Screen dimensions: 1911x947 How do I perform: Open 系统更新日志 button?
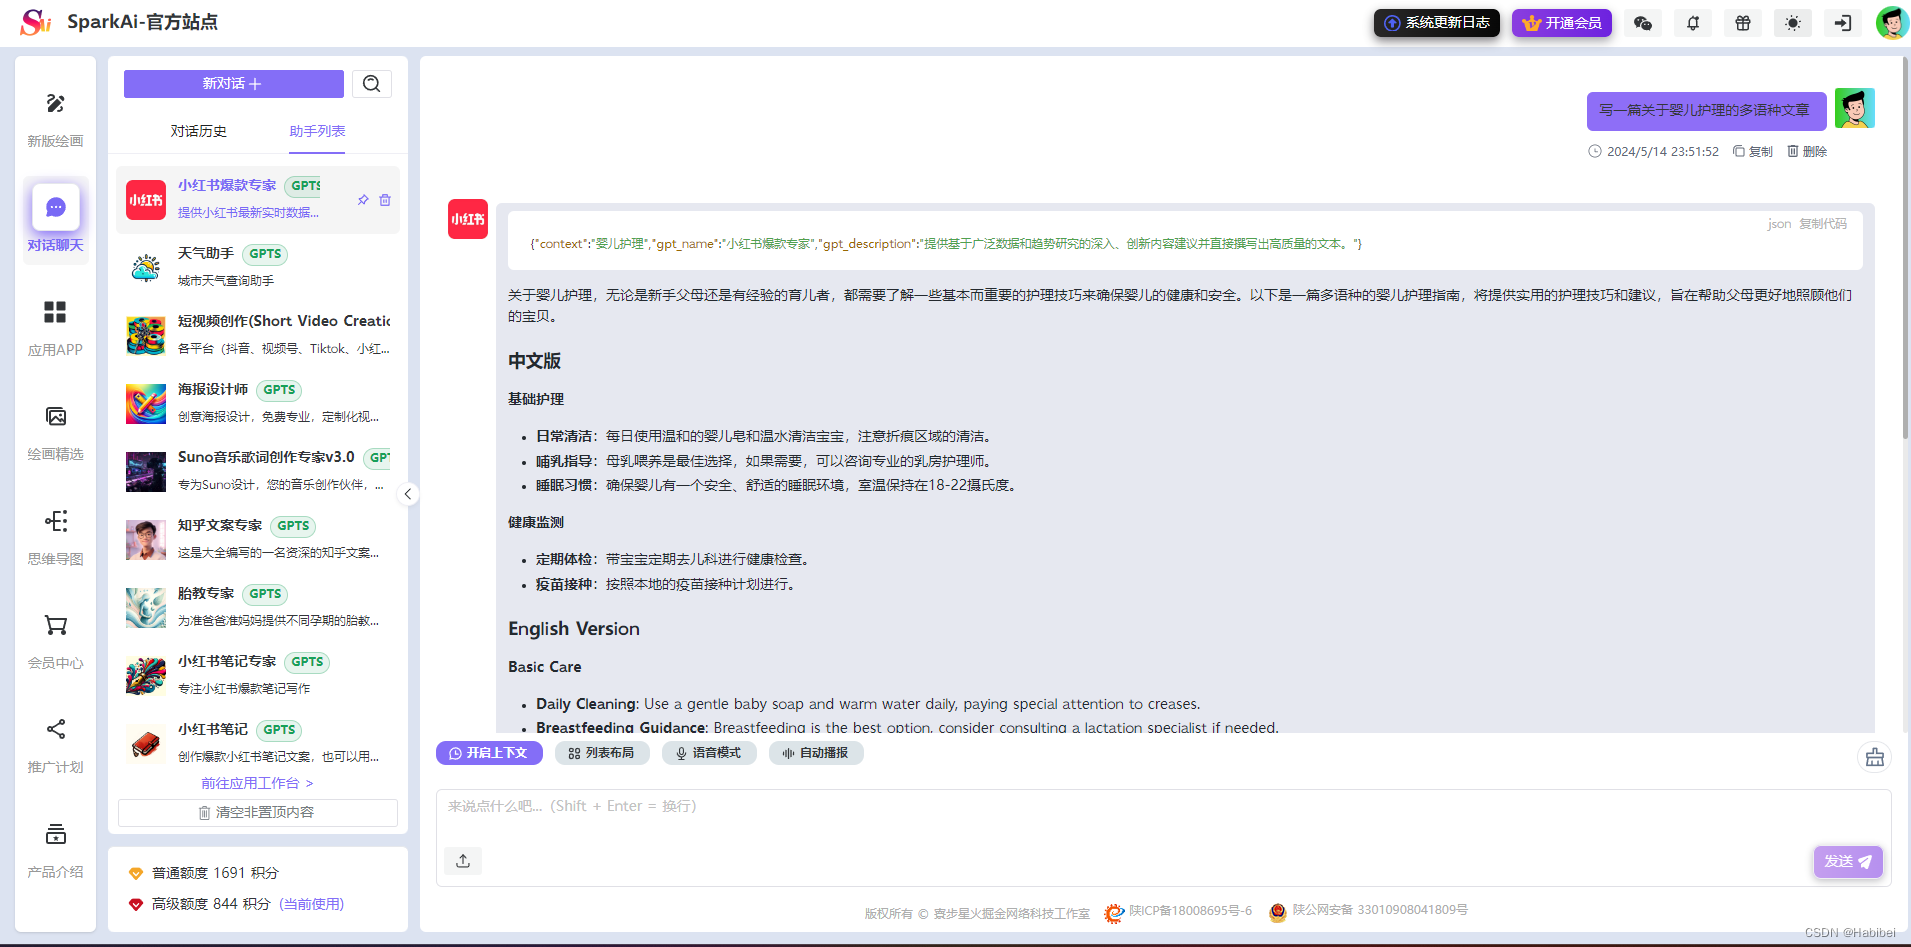pyautogui.click(x=1437, y=23)
